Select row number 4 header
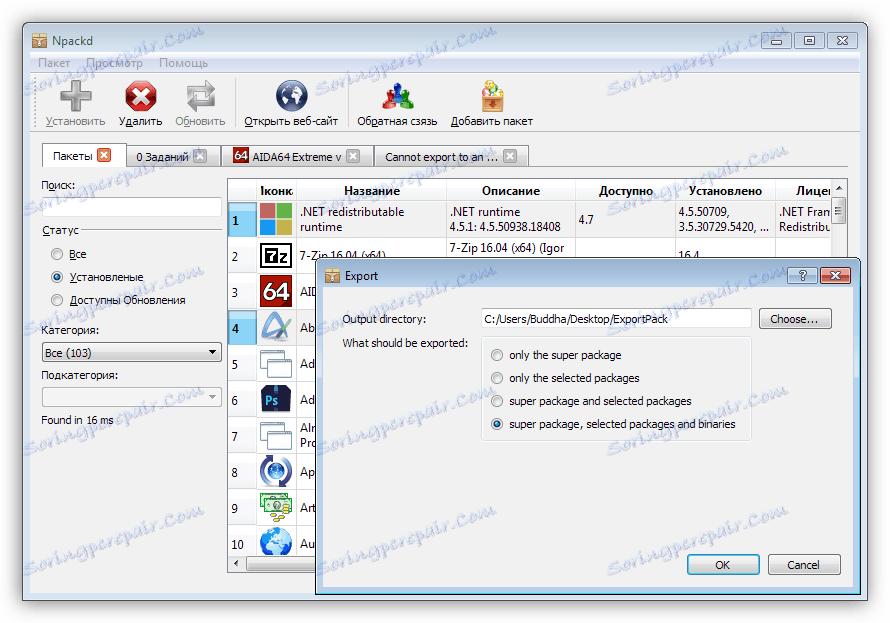The image size is (890, 623). tap(242, 328)
